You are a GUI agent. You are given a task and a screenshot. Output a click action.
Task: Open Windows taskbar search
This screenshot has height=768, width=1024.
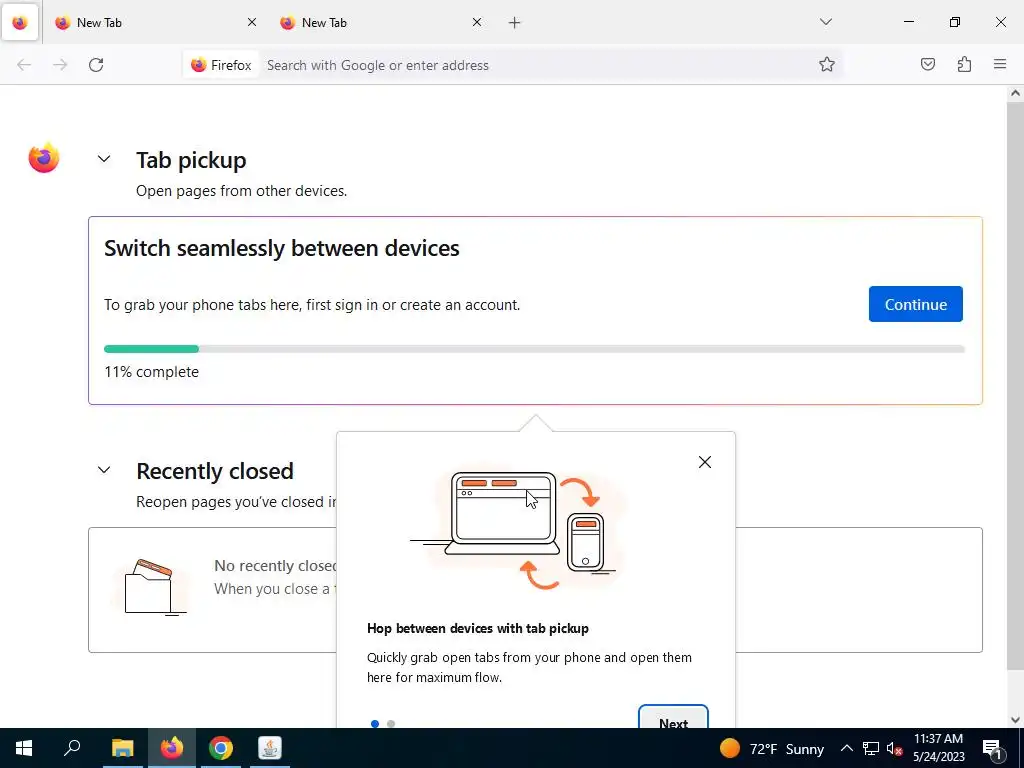tap(72, 748)
